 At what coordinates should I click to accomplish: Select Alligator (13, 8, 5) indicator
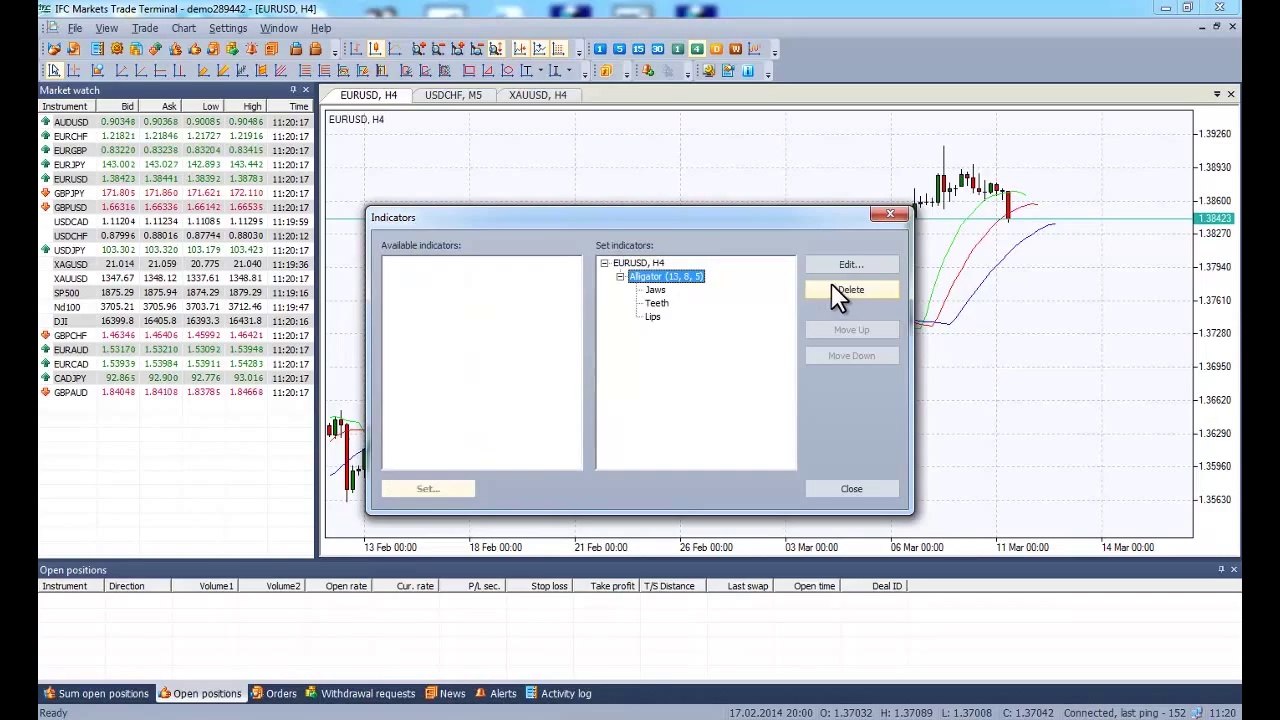(666, 276)
